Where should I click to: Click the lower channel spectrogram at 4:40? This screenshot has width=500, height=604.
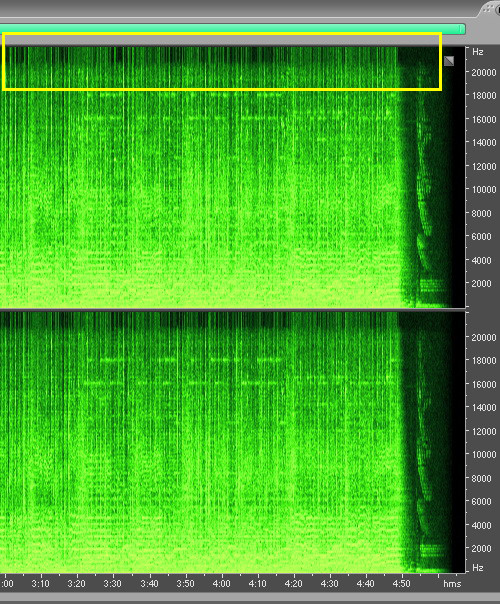[365, 443]
